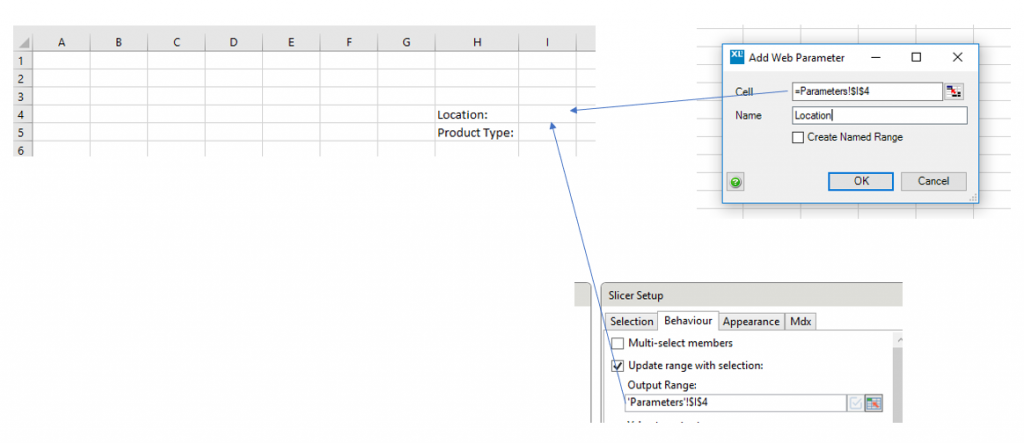Click the green help icon in Add Web Parameter

click(736, 182)
